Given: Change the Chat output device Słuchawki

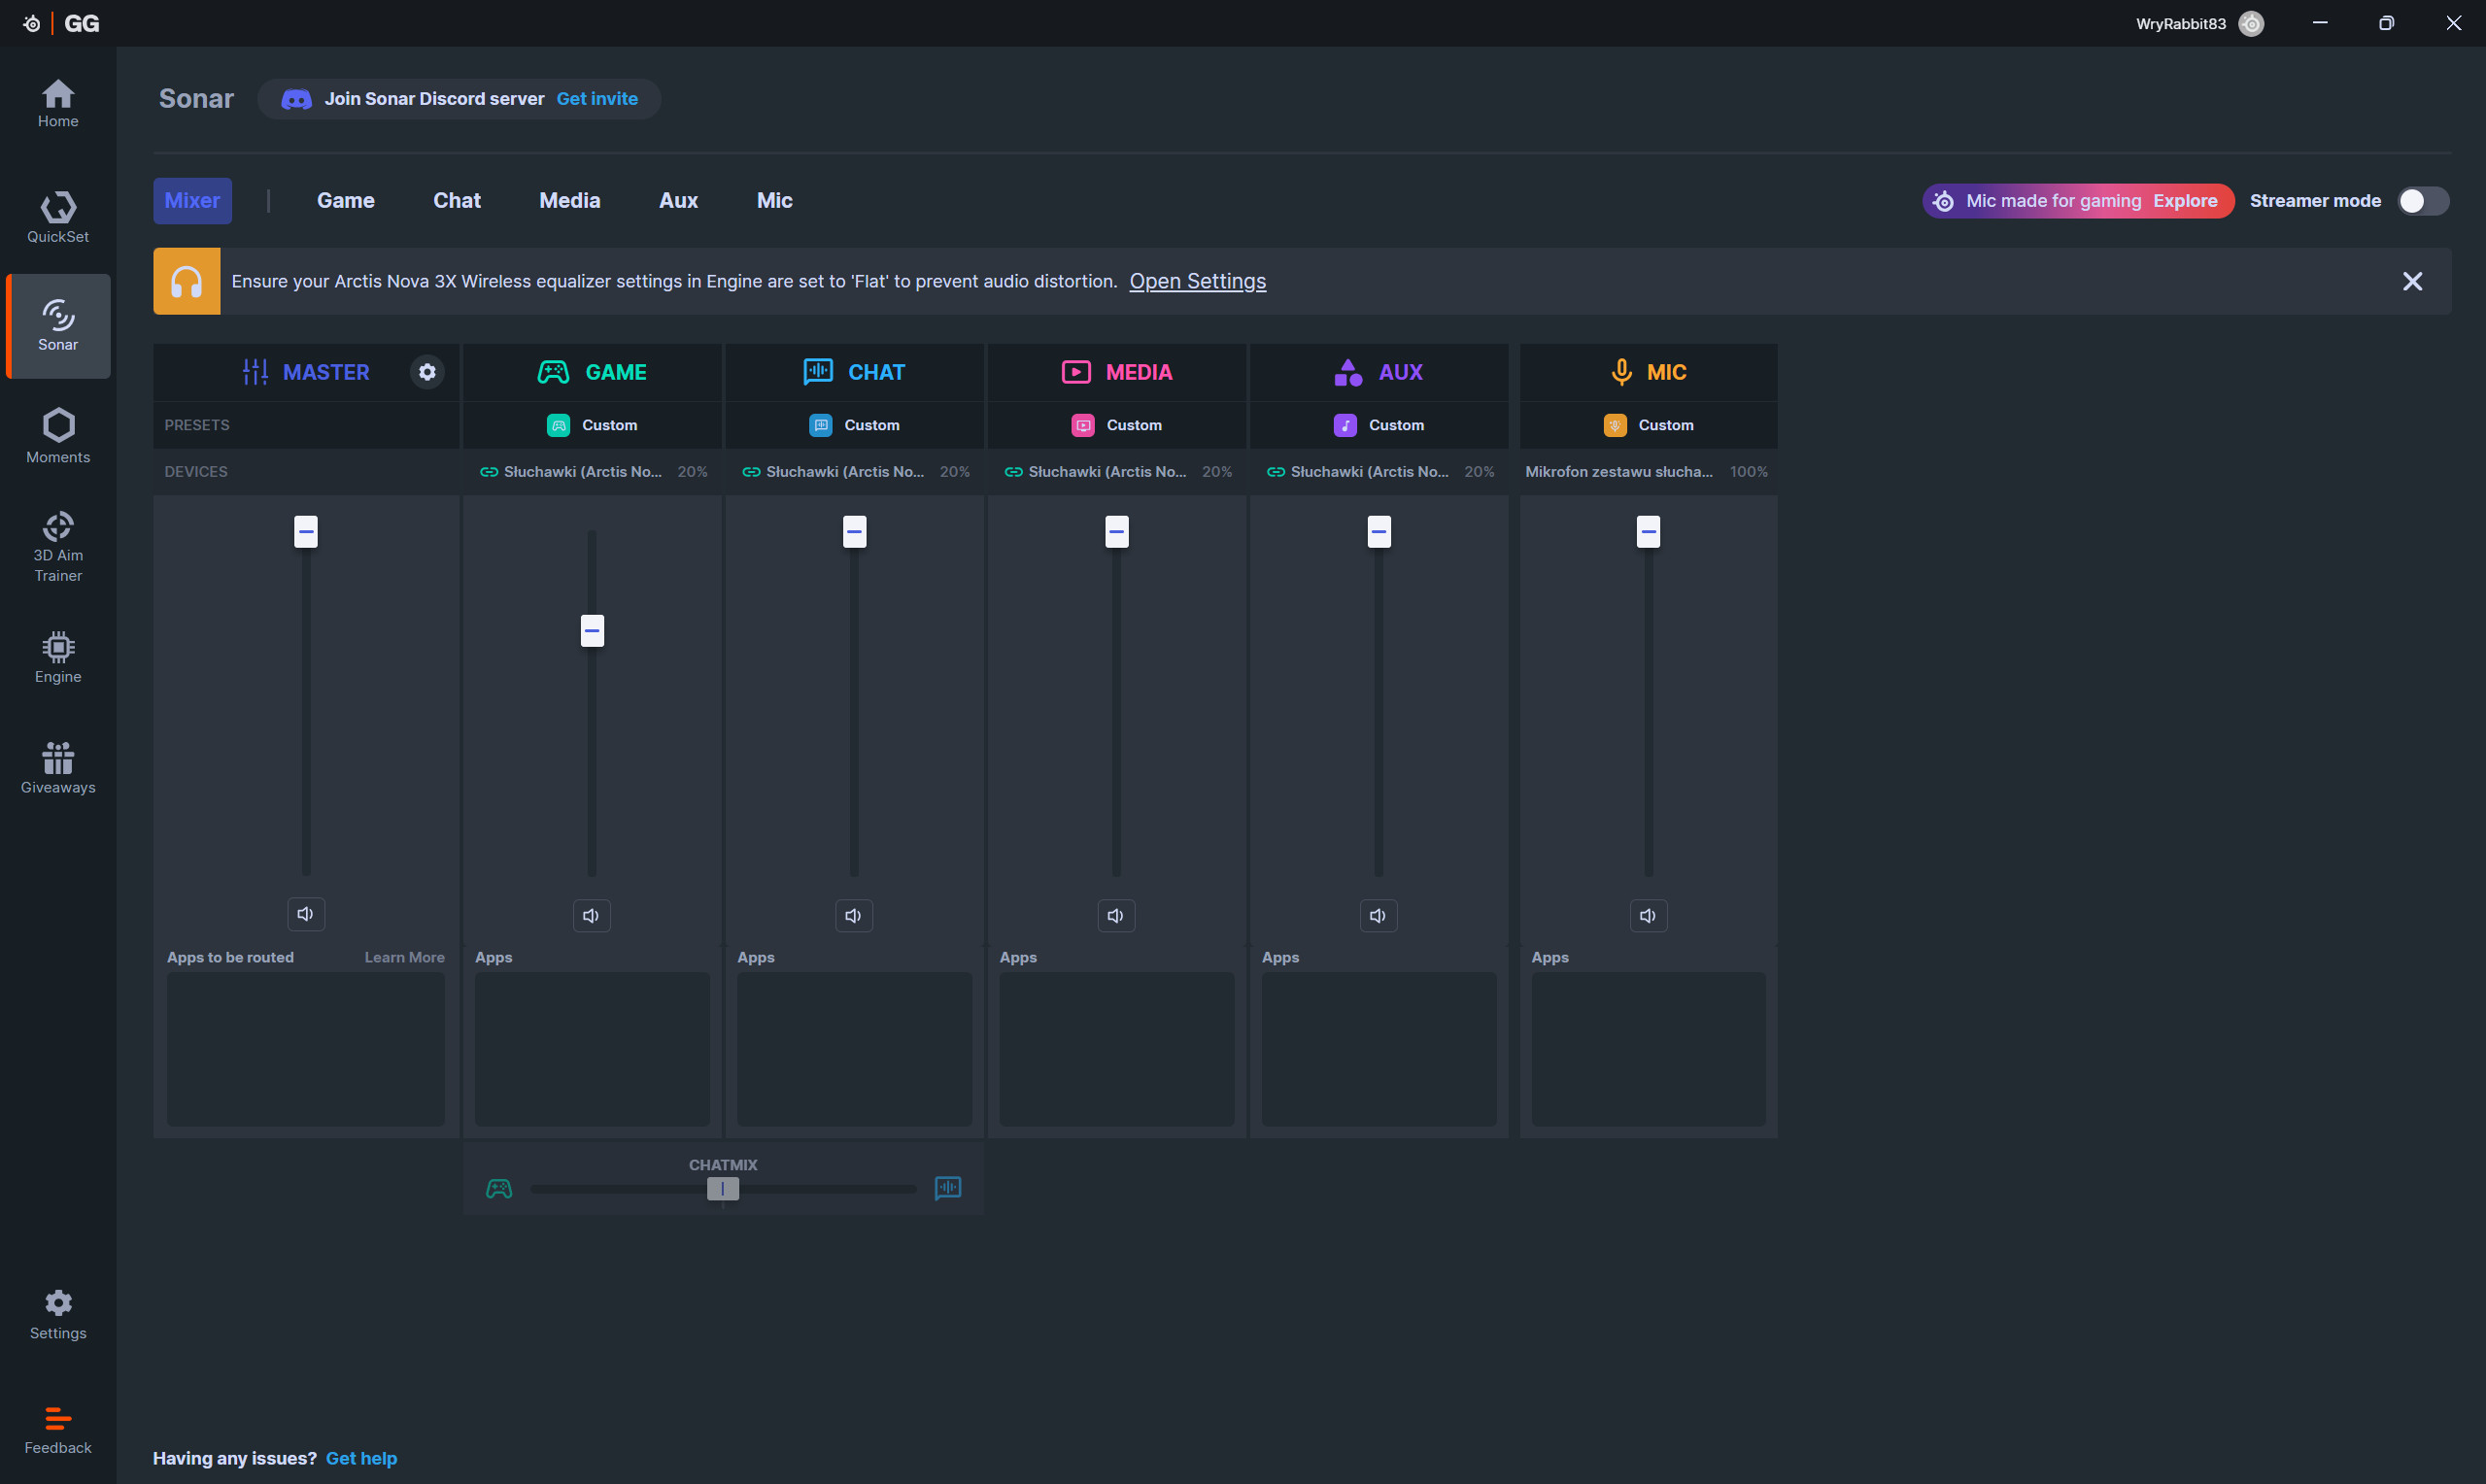Looking at the screenshot, I should 854,472.
